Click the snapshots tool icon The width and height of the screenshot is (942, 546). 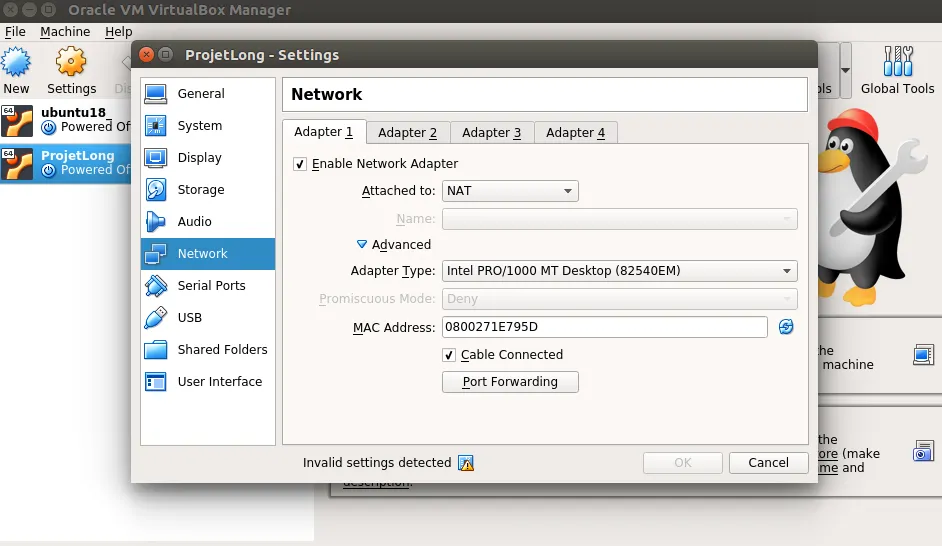(x=923, y=451)
